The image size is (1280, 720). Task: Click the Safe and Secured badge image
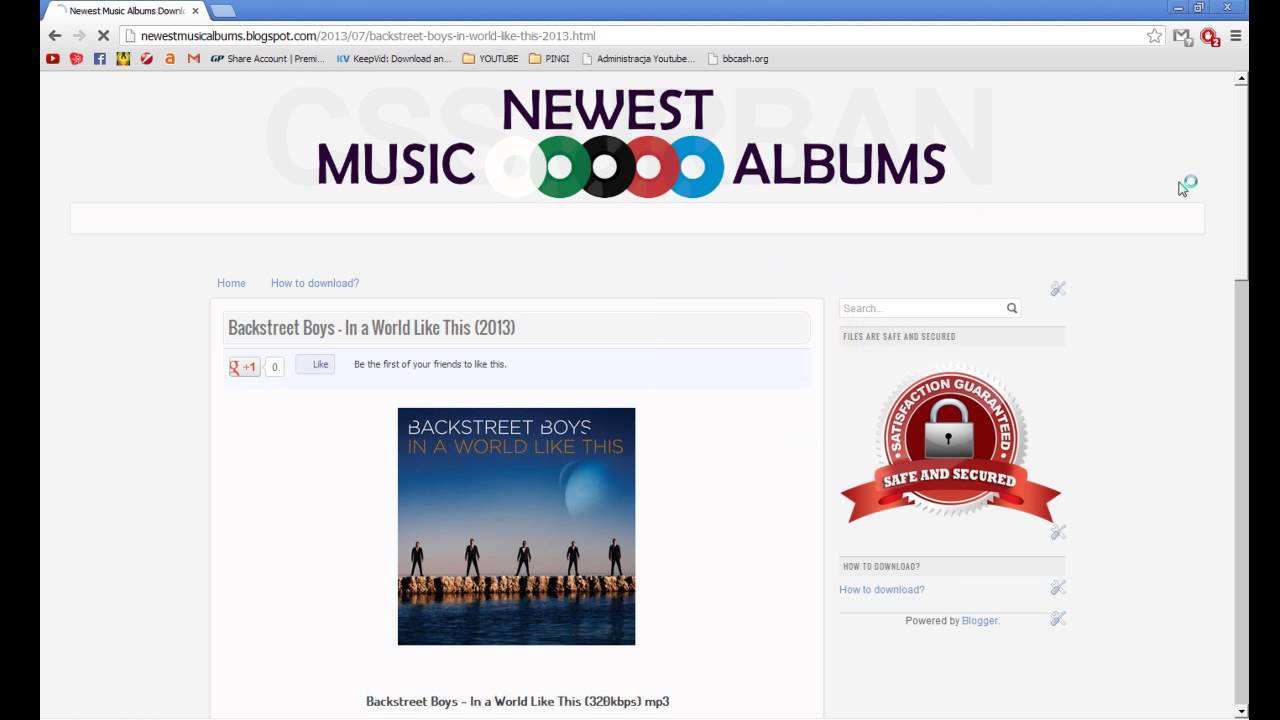950,444
